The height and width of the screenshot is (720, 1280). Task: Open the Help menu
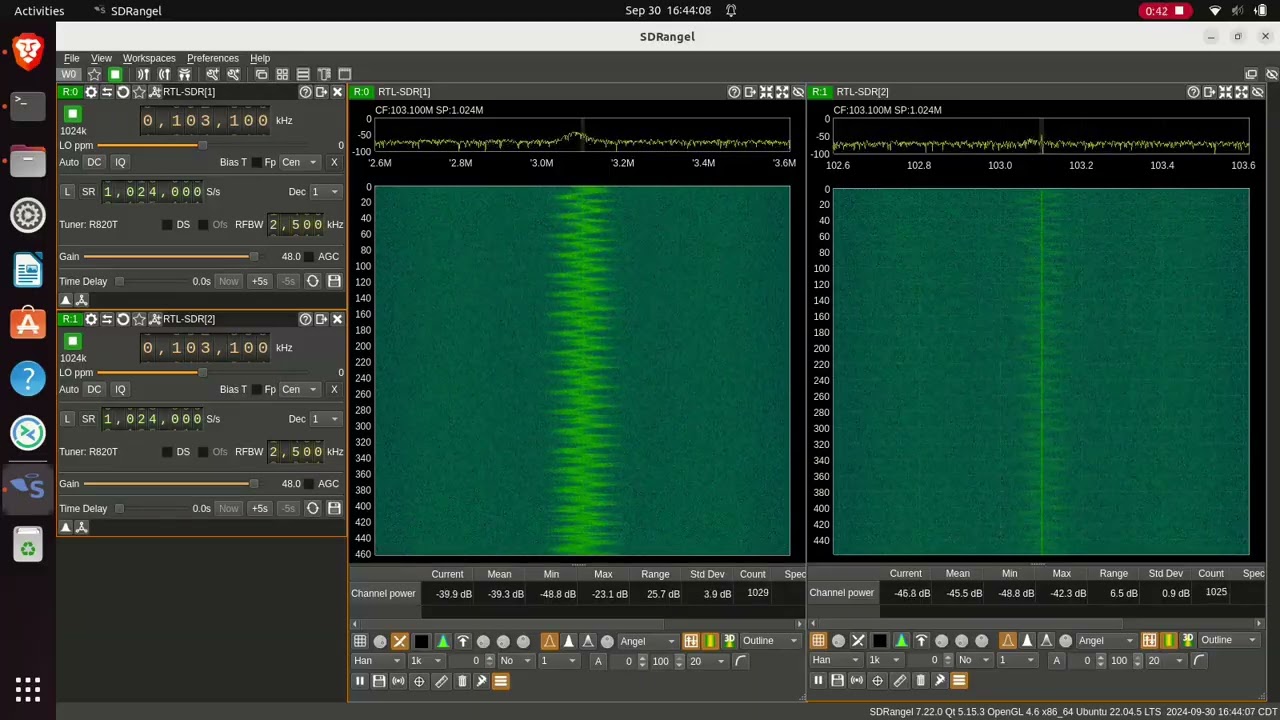coord(260,58)
